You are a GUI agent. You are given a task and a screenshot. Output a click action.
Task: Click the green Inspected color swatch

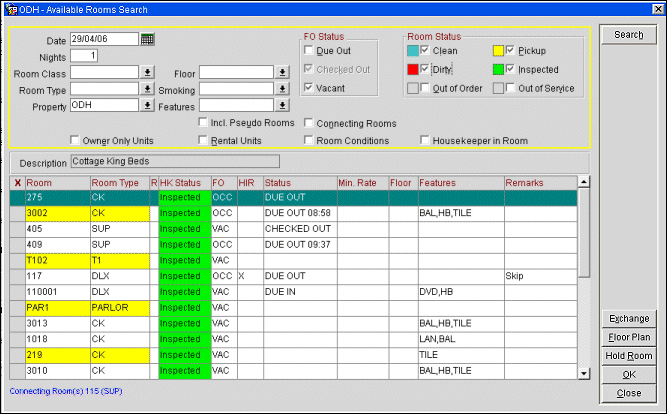coord(499,69)
